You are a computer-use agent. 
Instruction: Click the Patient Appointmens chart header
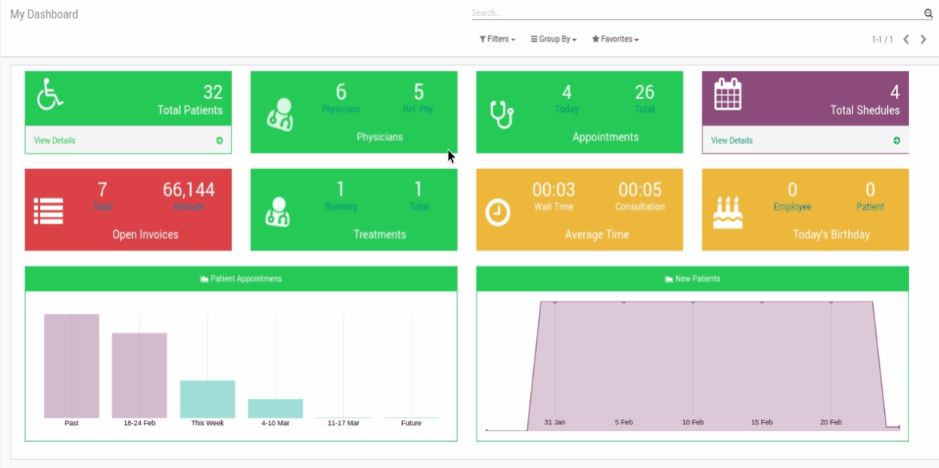[x=241, y=279]
